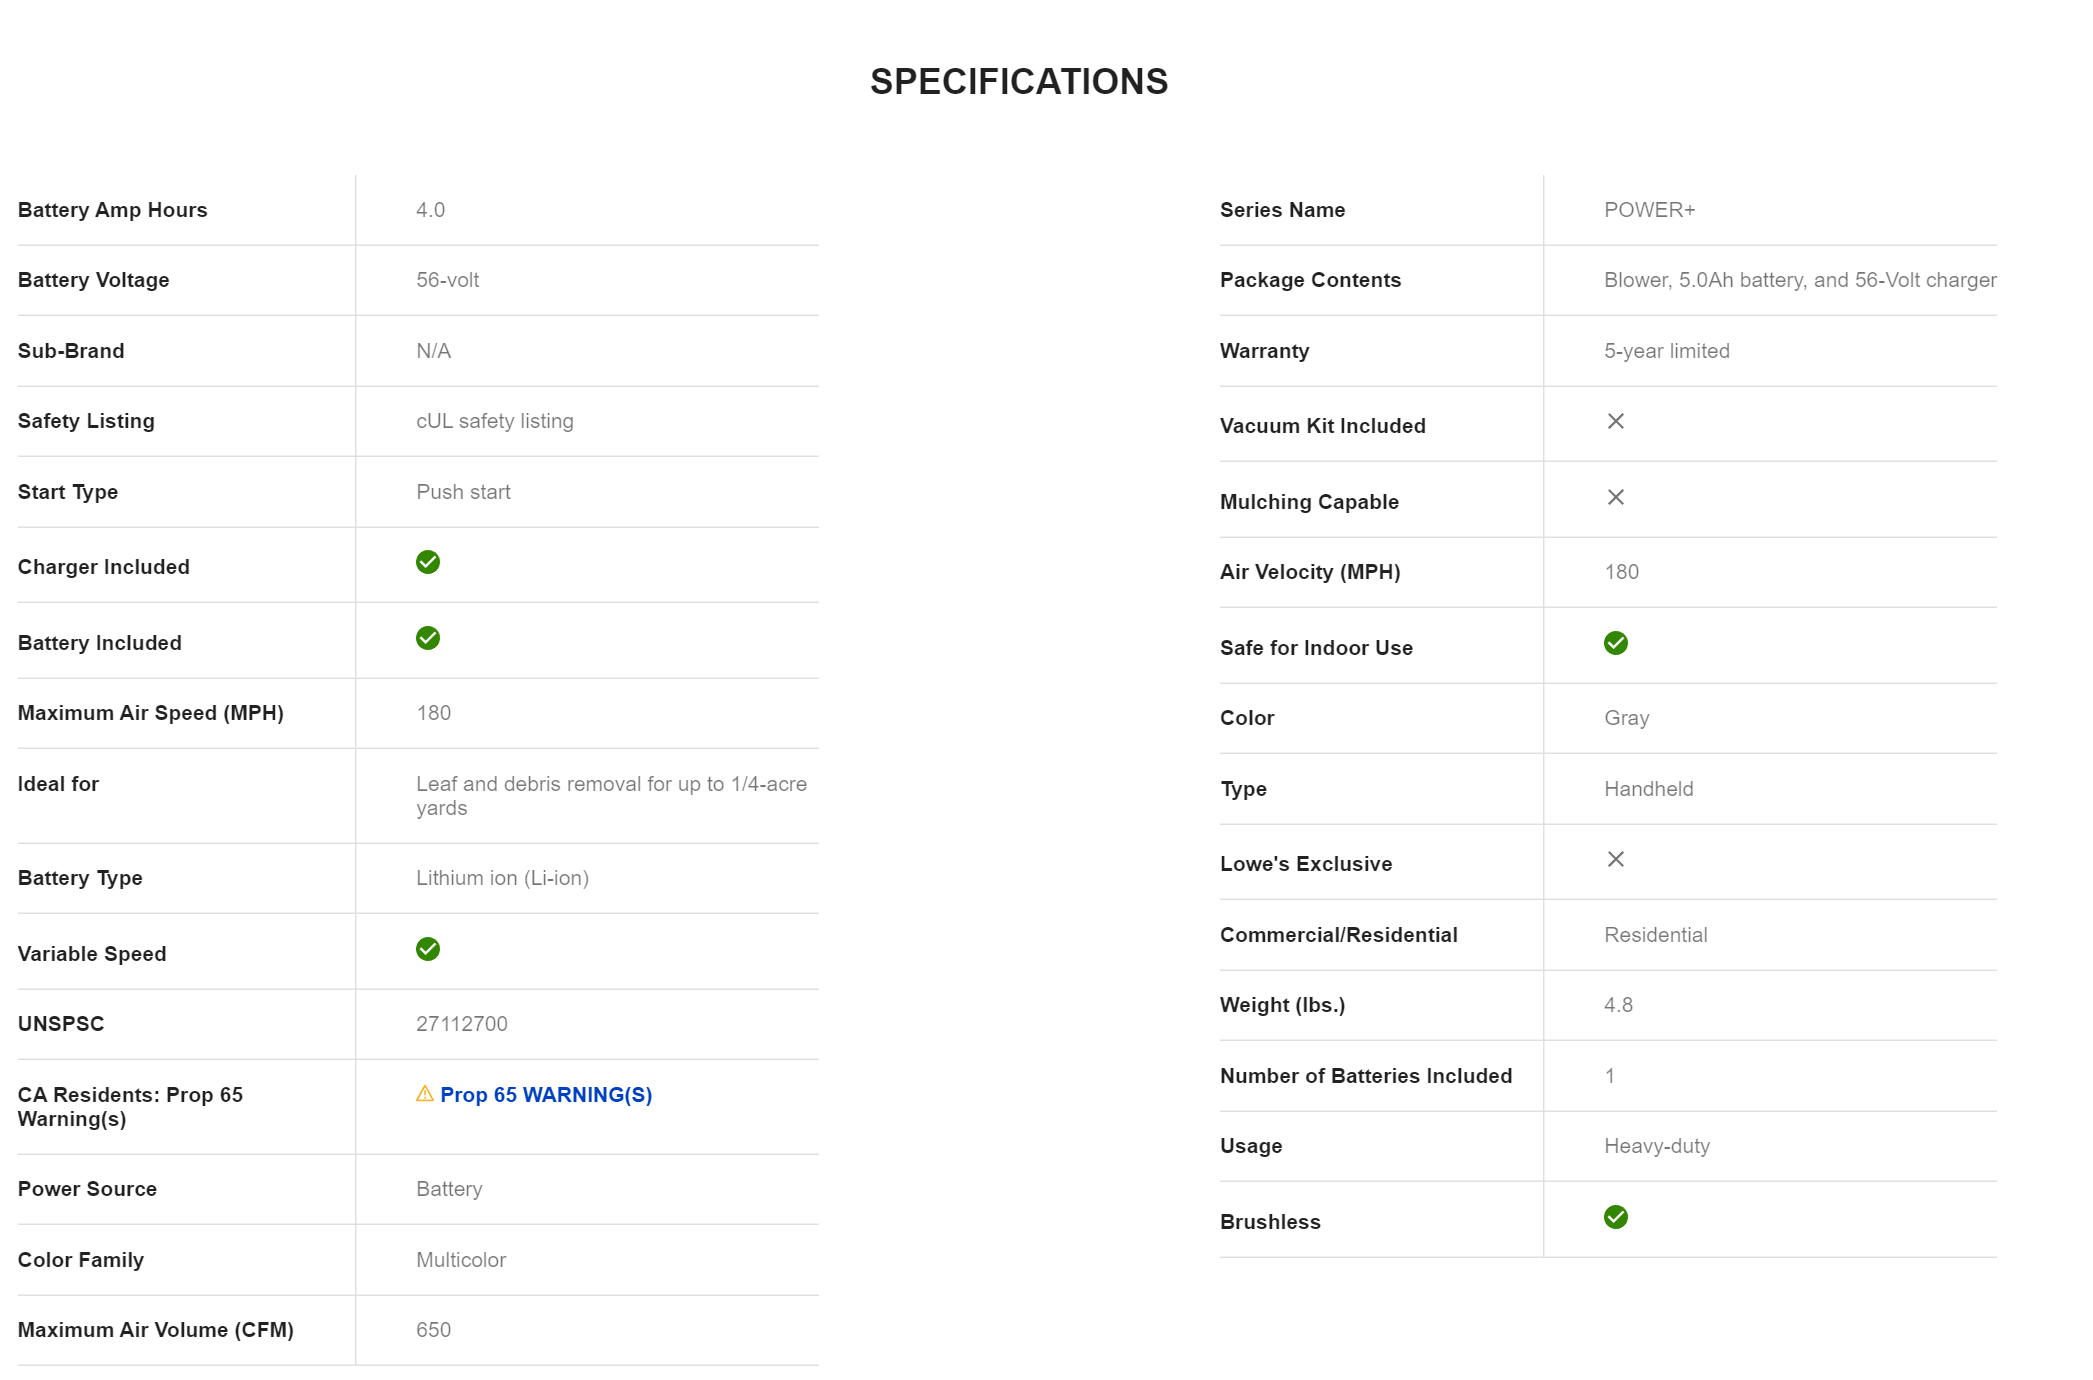Click the Series Name POWER+ value
The image size is (2093, 1380).
click(1650, 210)
